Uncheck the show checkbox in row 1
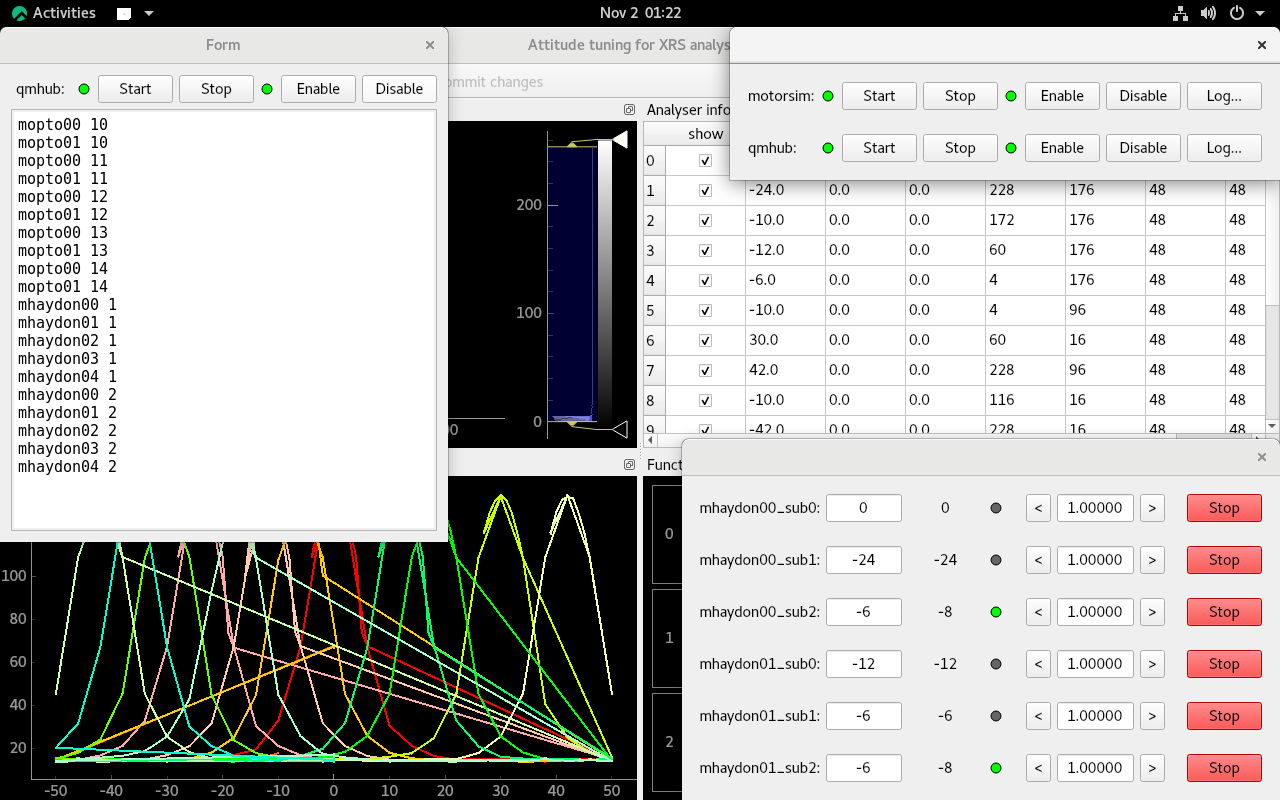The height and width of the screenshot is (800, 1280). (x=705, y=190)
